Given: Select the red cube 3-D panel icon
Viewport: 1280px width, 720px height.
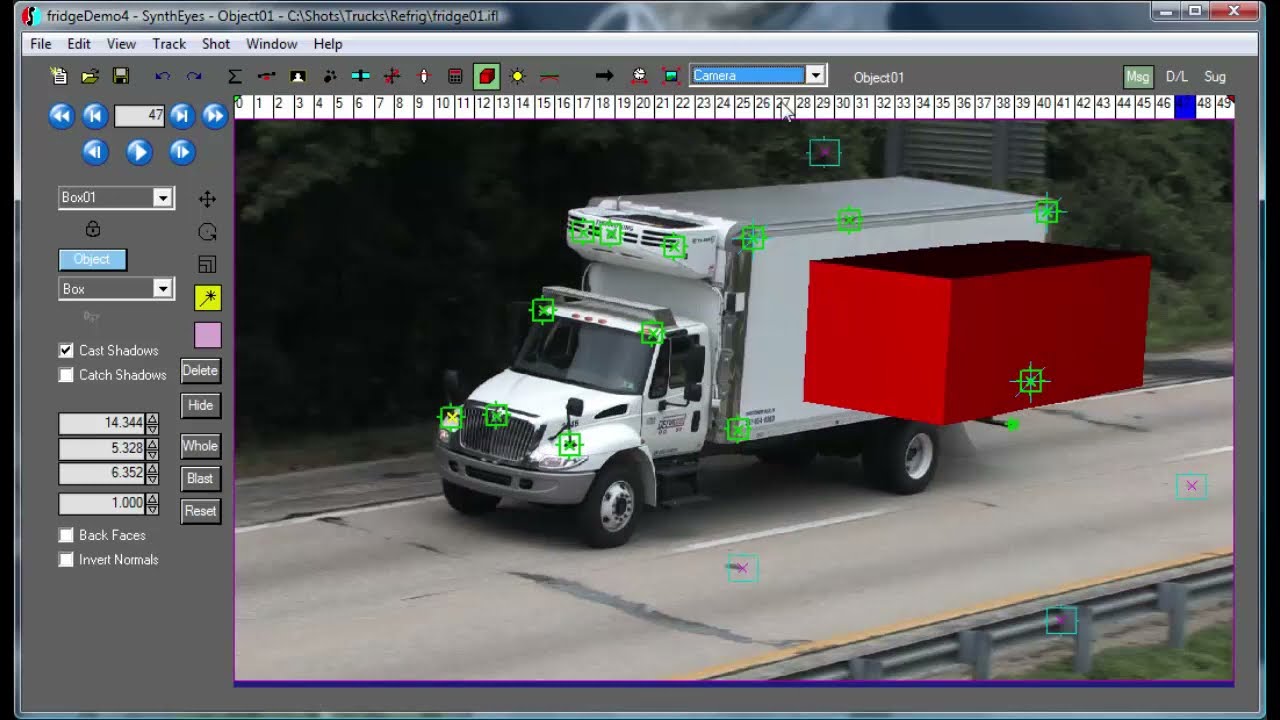Looking at the screenshot, I should (x=486, y=76).
